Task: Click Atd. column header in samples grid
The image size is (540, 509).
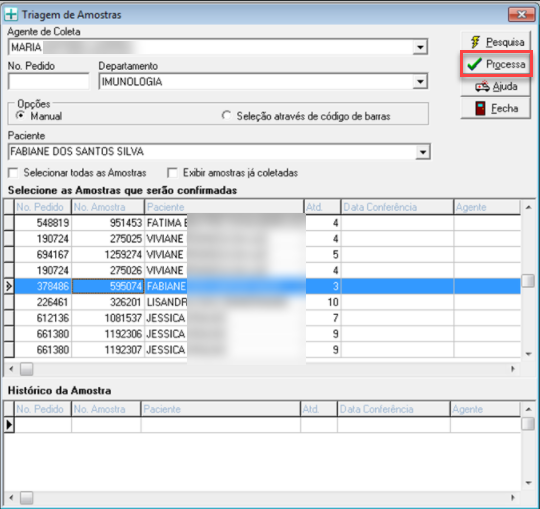Action: click(x=322, y=207)
